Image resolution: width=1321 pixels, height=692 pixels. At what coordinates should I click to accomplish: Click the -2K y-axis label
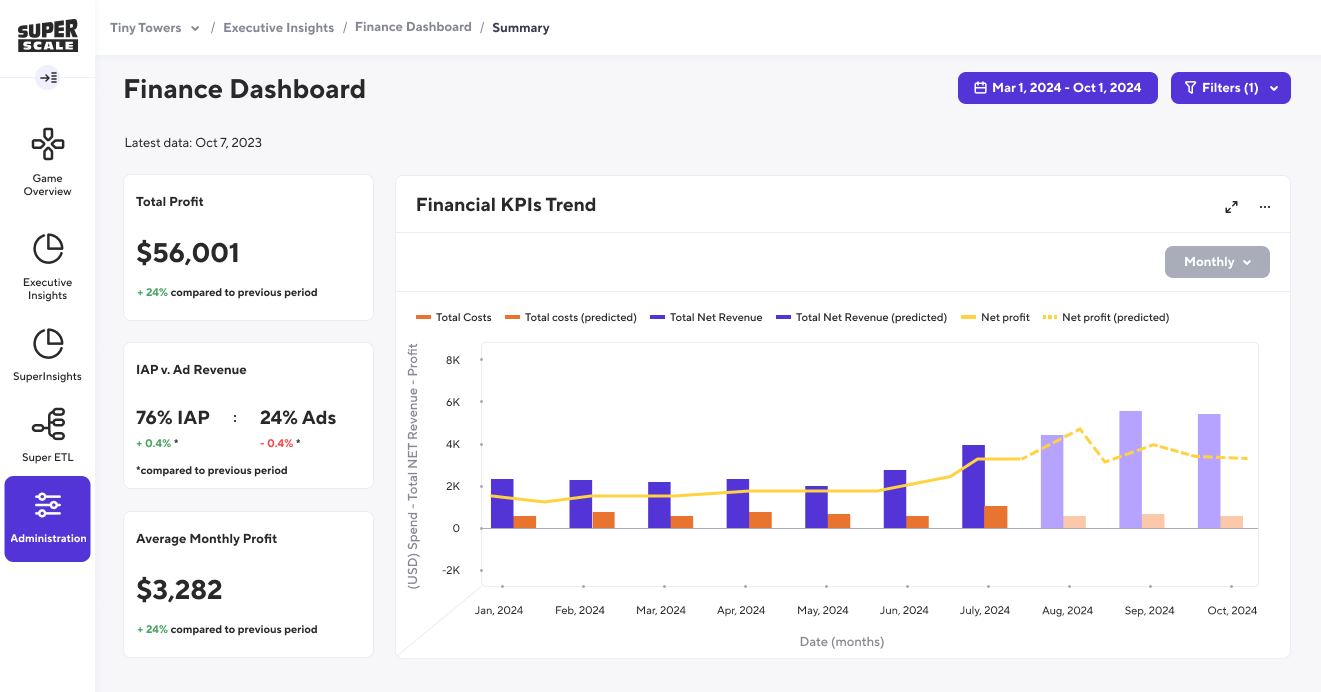coord(451,570)
